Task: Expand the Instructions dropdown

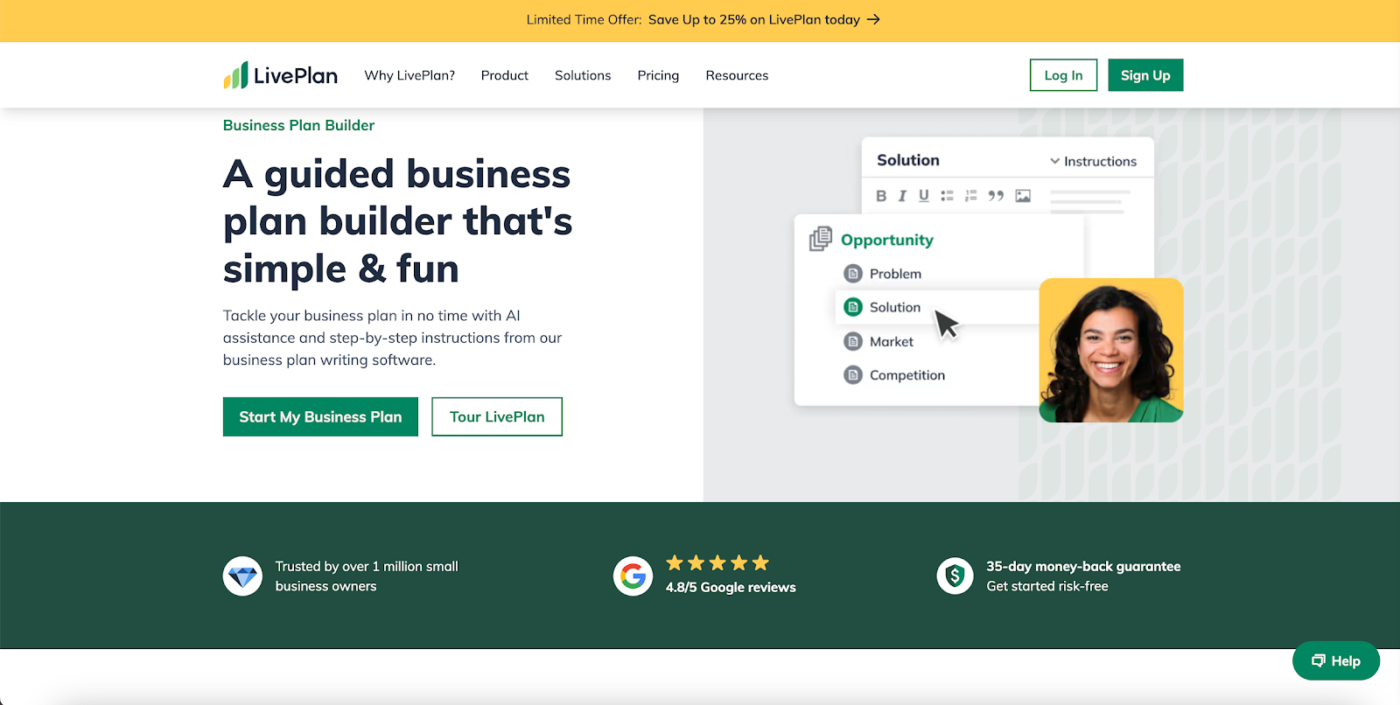Action: [x=1093, y=161]
